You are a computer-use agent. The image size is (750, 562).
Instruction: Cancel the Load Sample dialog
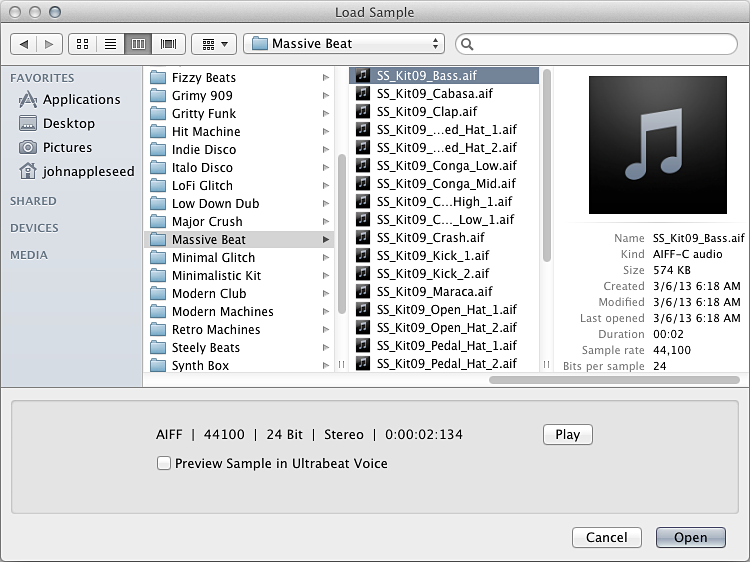pos(607,537)
